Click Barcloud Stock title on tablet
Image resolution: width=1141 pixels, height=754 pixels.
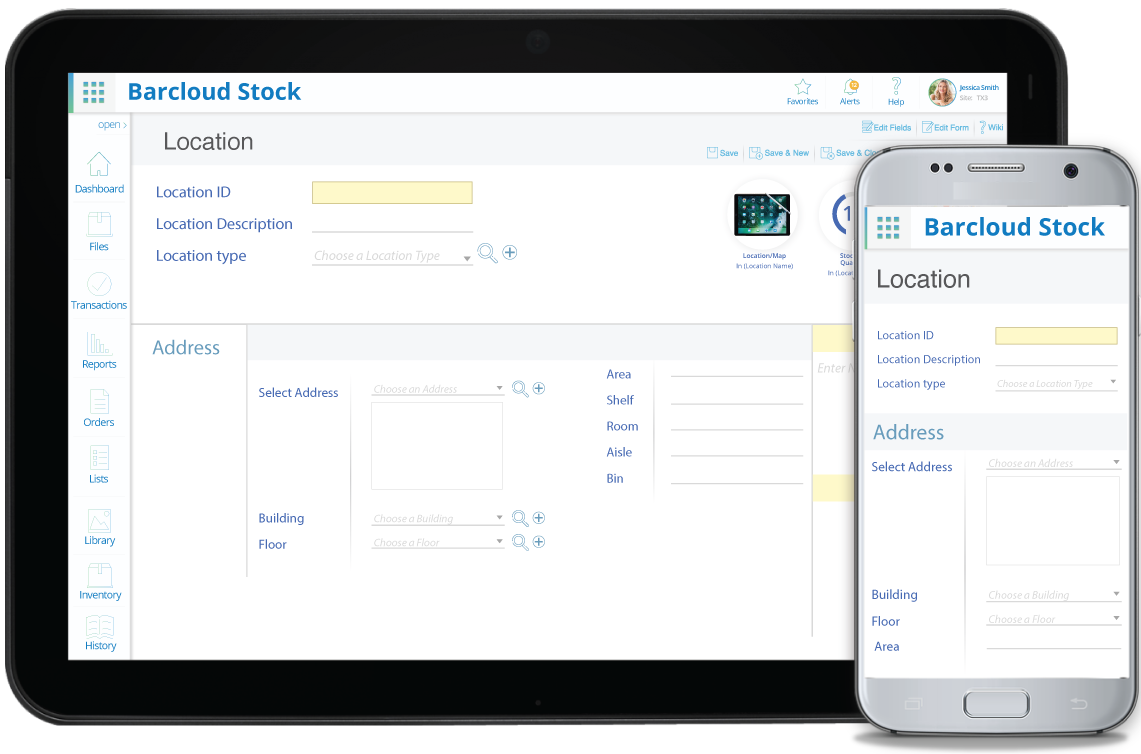[x=214, y=92]
